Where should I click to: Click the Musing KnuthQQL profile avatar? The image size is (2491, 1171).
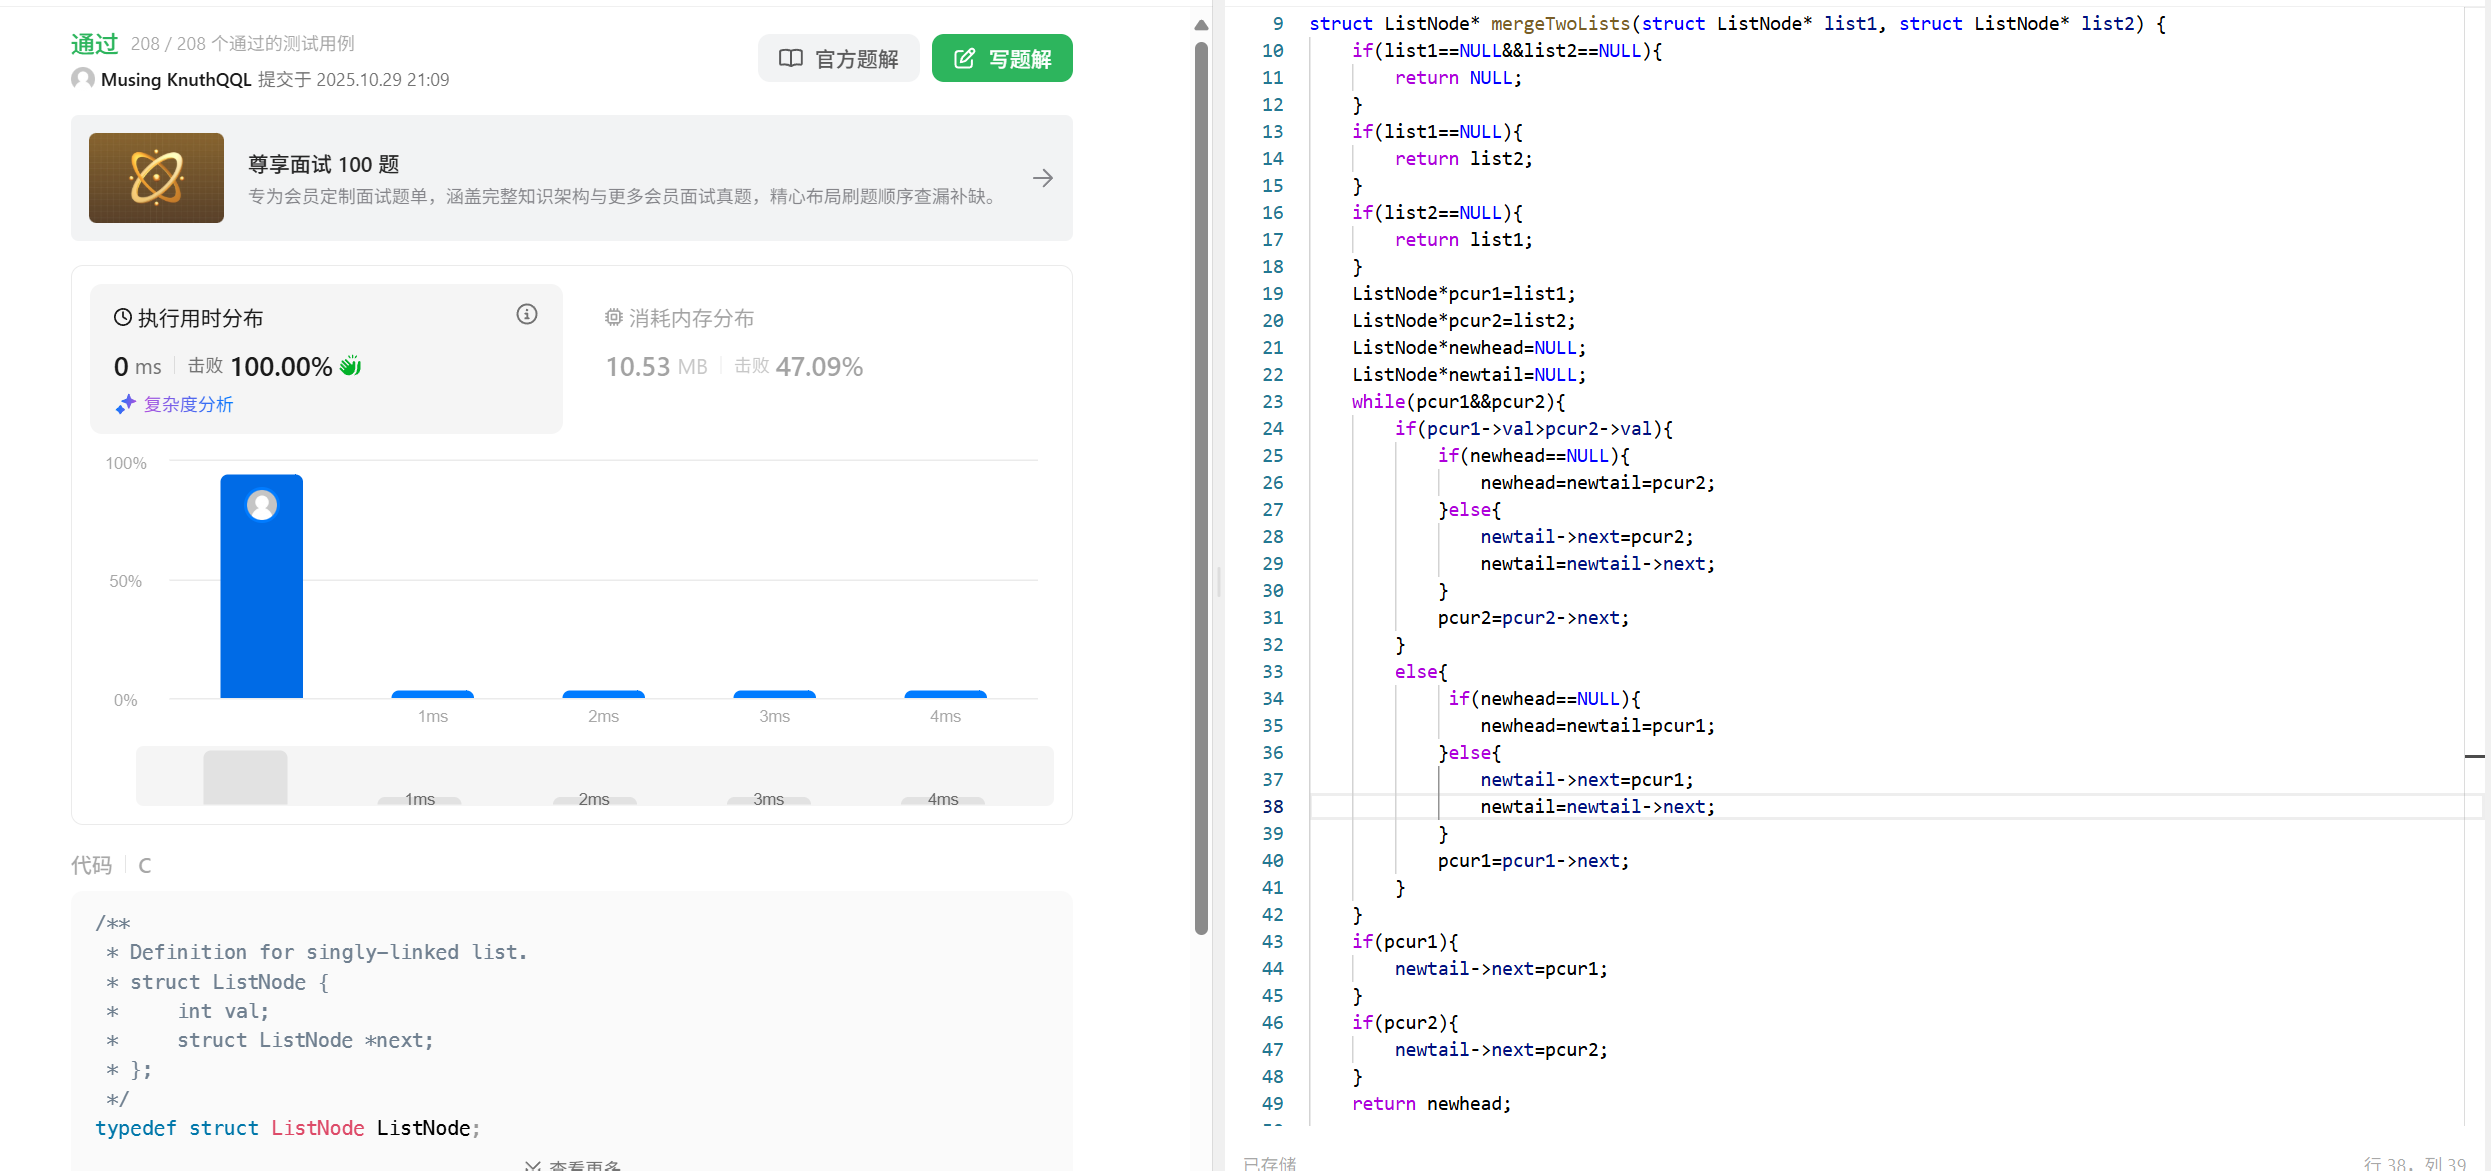point(83,79)
